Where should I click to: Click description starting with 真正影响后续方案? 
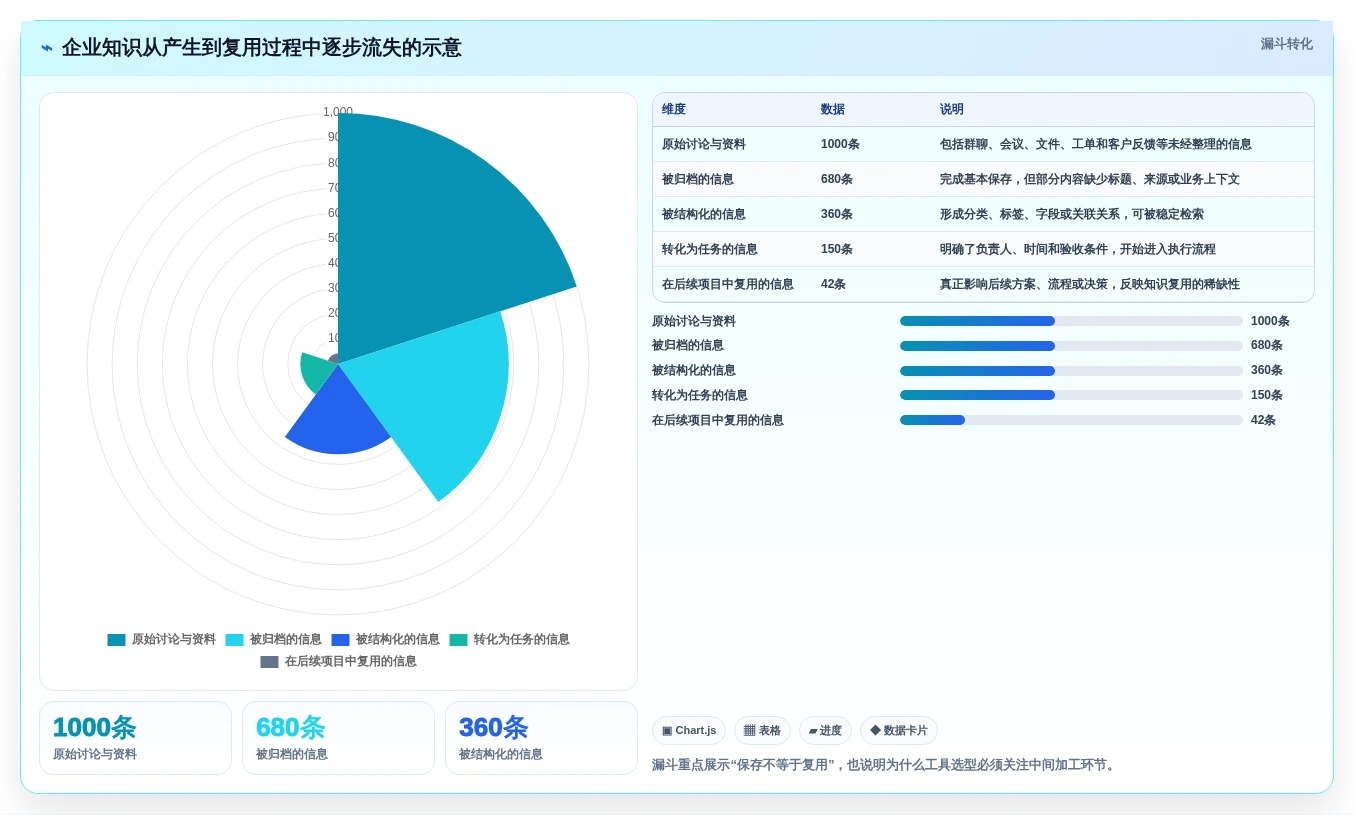[1090, 285]
